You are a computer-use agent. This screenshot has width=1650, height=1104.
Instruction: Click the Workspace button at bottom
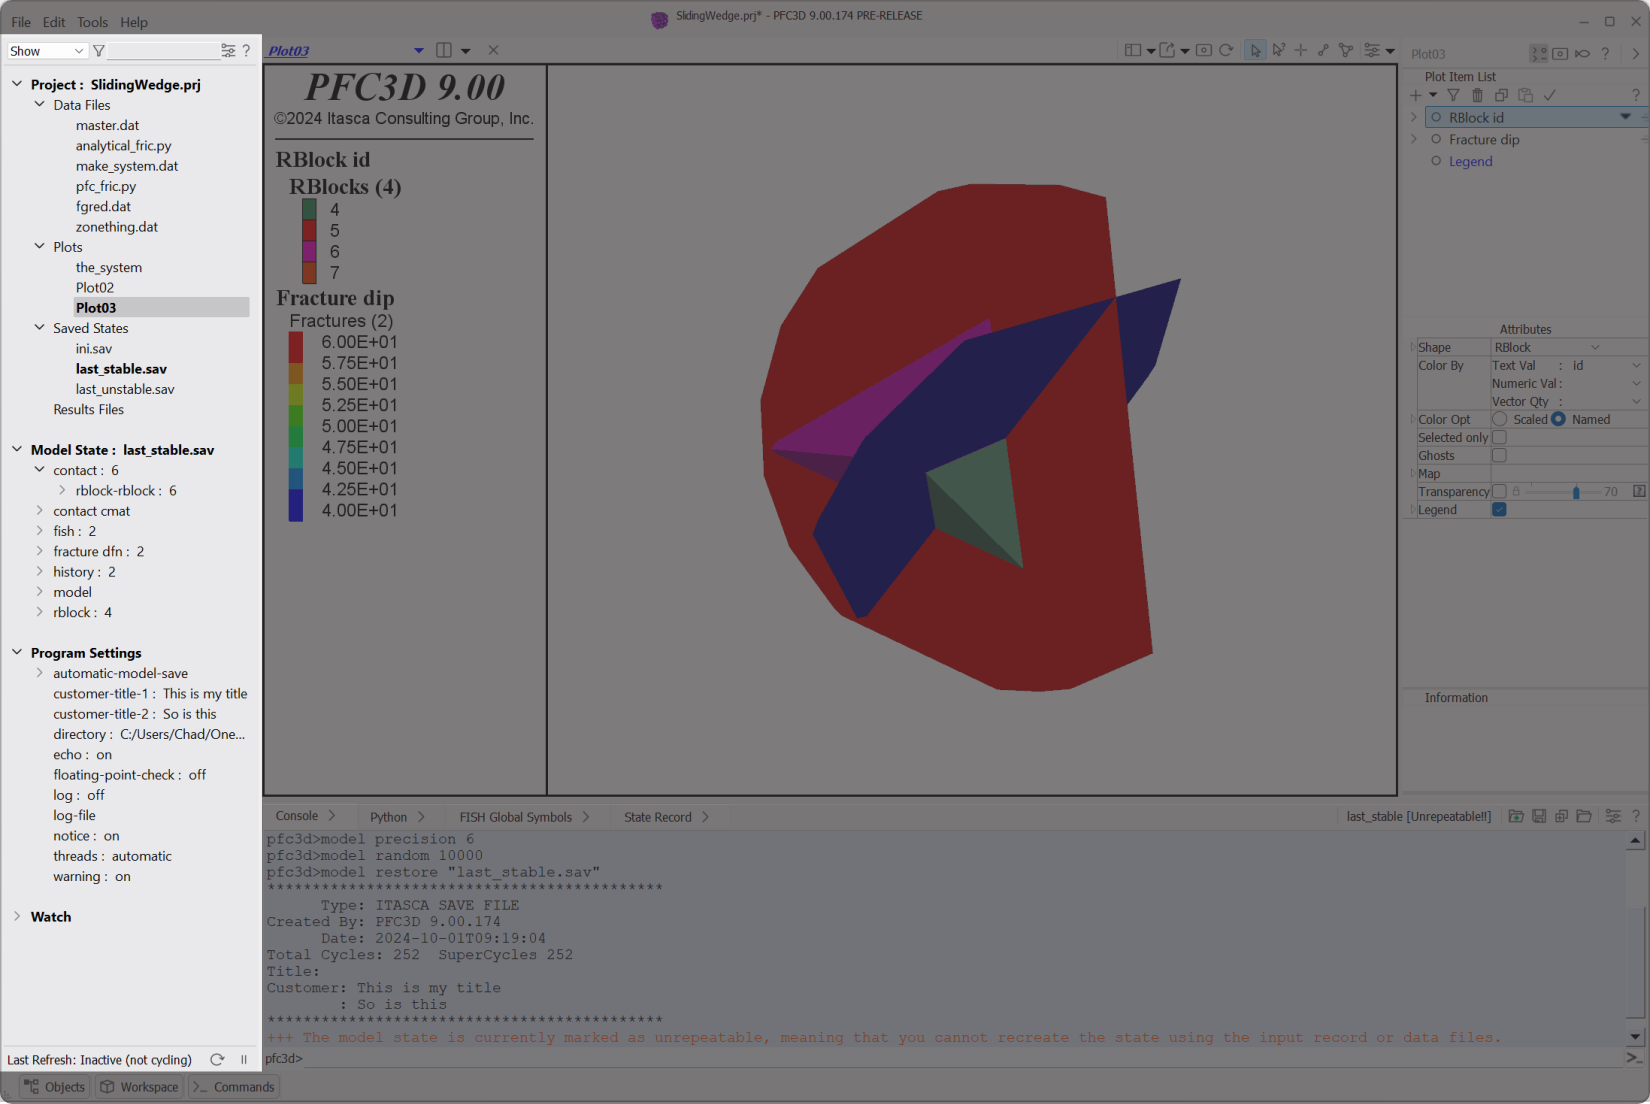tap(139, 1087)
